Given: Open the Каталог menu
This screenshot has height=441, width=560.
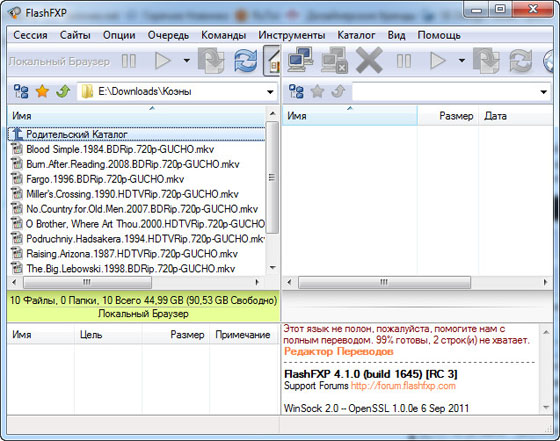Looking at the screenshot, I should pyautogui.click(x=356, y=35).
